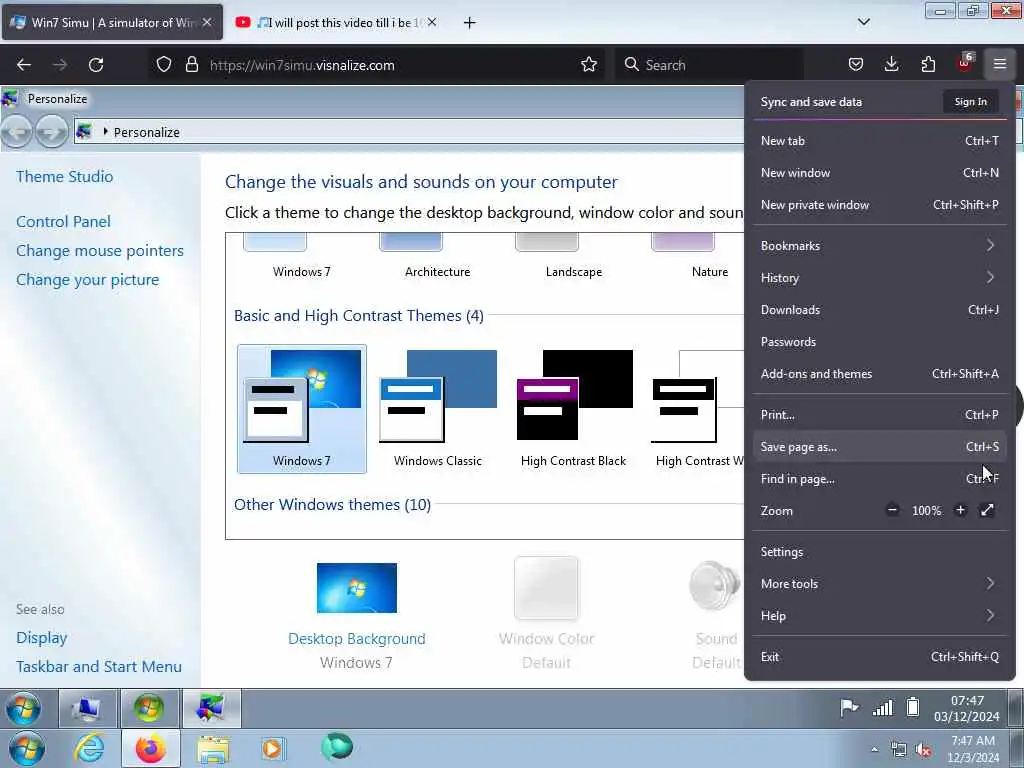Screen dimensions: 1024x768
Task: Click Change your picture link
Action: click(88, 280)
